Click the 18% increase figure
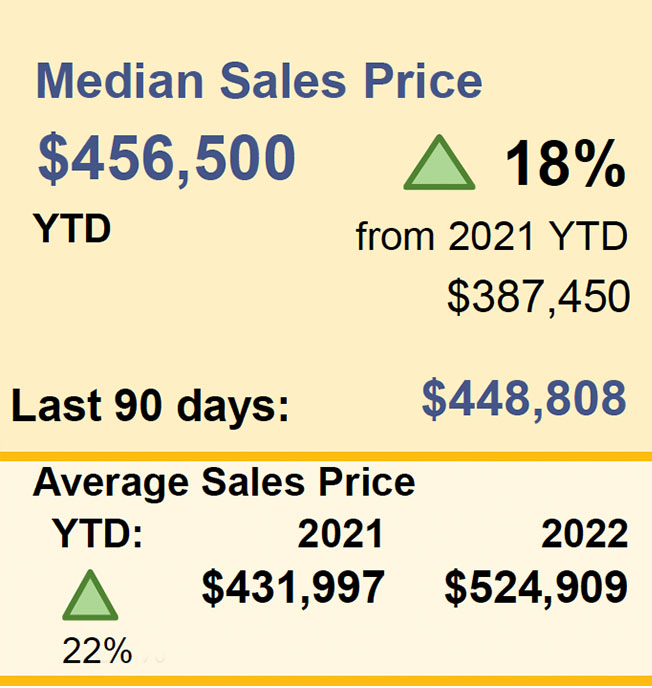Image resolution: width=652 pixels, height=688 pixels. click(566, 163)
